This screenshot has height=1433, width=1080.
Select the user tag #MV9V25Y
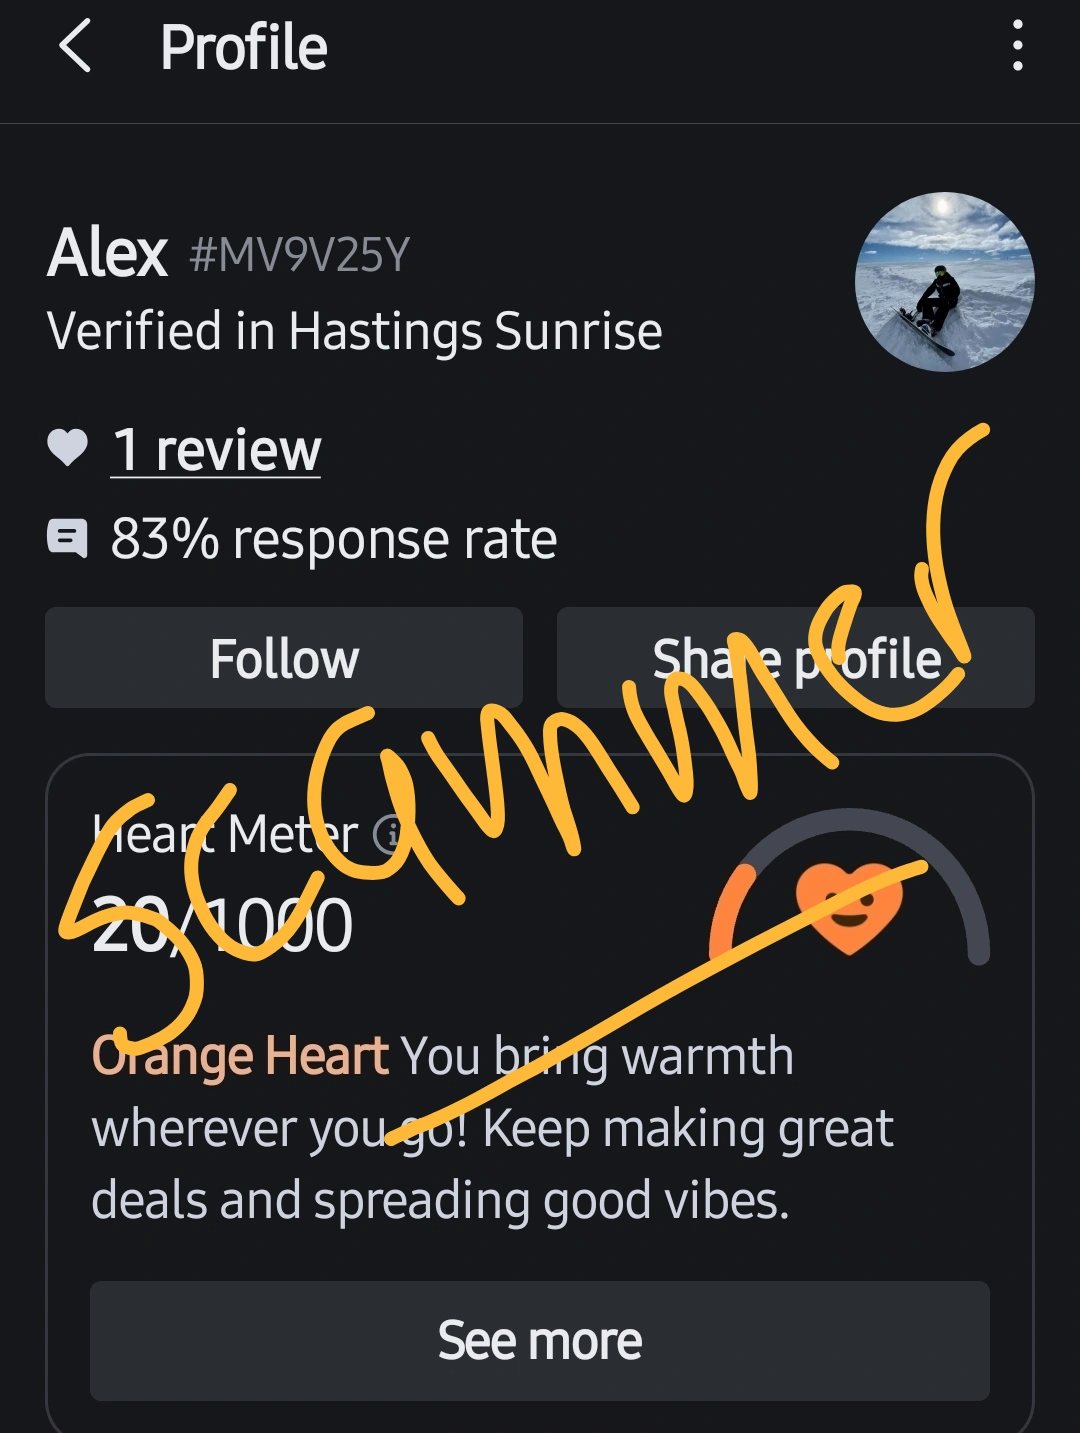pyautogui.click(x=300, y=256)
